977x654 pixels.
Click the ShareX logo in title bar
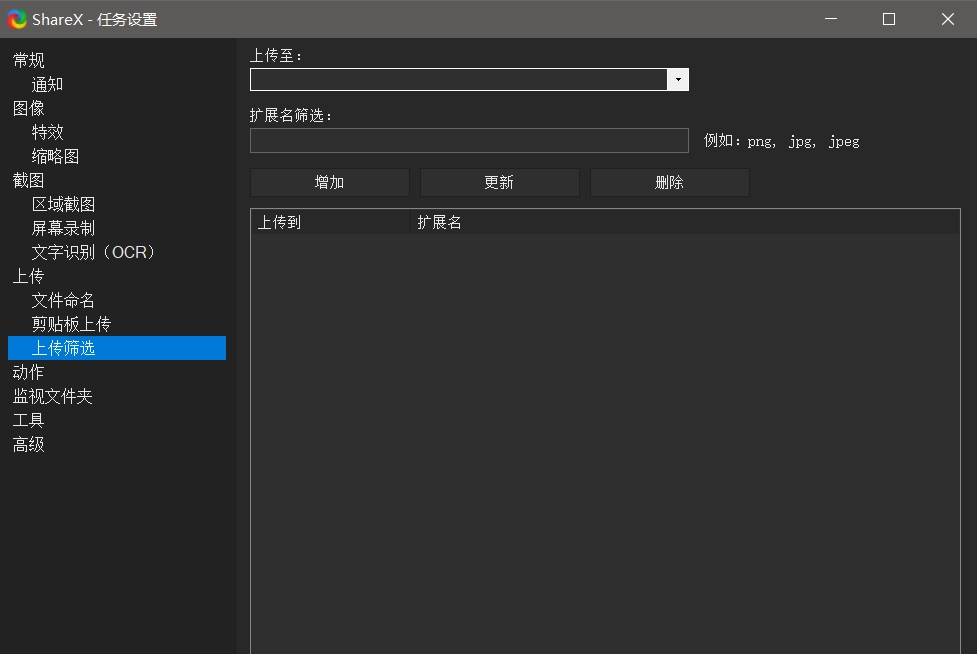click(17, 19)
